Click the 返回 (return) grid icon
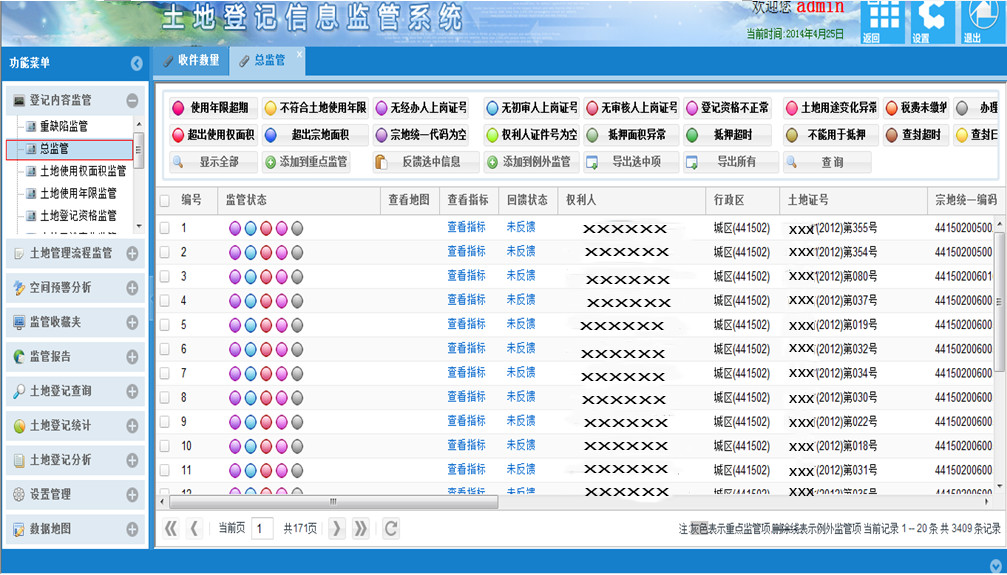 pyautogui.click(x=880, y=20)
